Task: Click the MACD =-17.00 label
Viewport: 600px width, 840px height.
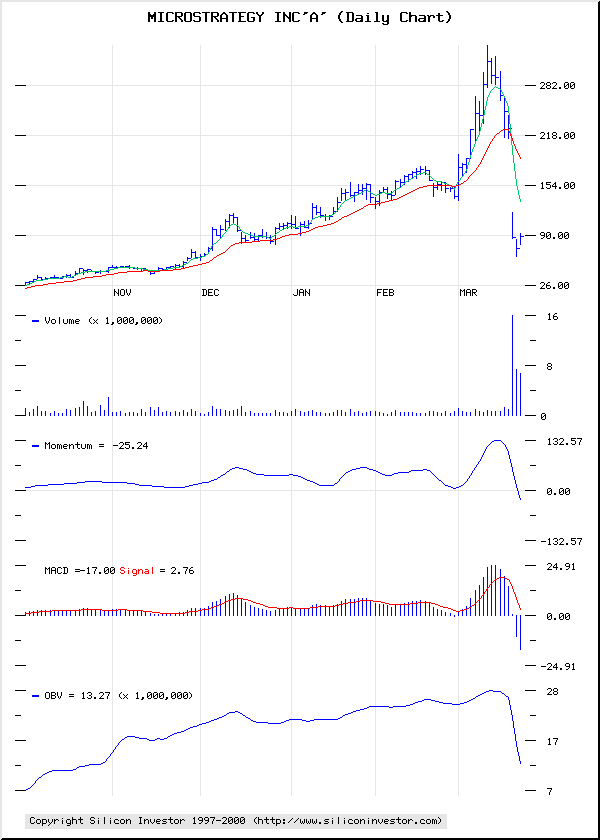Action: coord(80,571)
